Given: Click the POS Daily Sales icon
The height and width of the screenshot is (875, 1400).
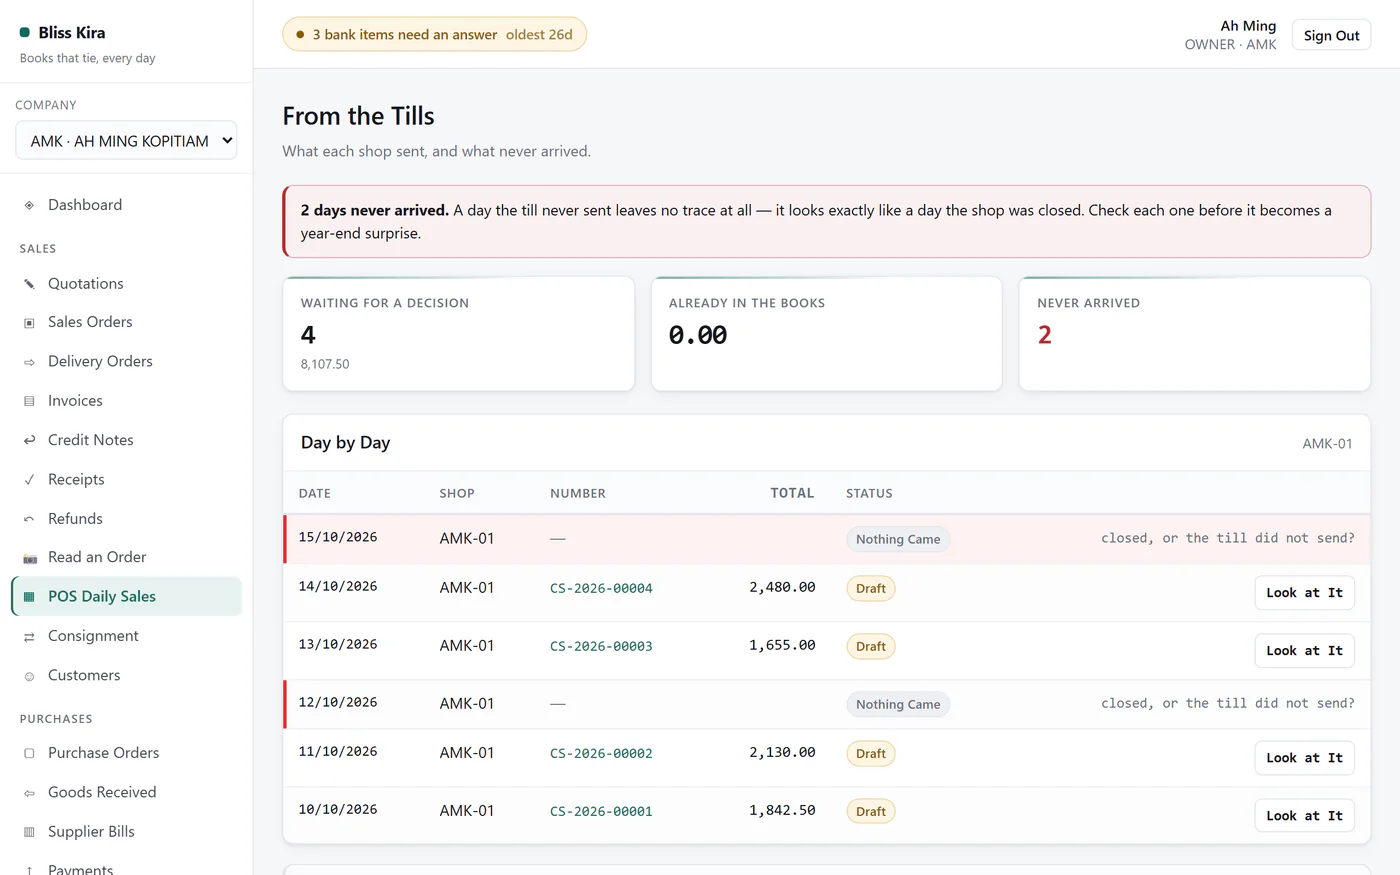Looking at the screenshot, I should pyautogui.click(x=29, y=597).
